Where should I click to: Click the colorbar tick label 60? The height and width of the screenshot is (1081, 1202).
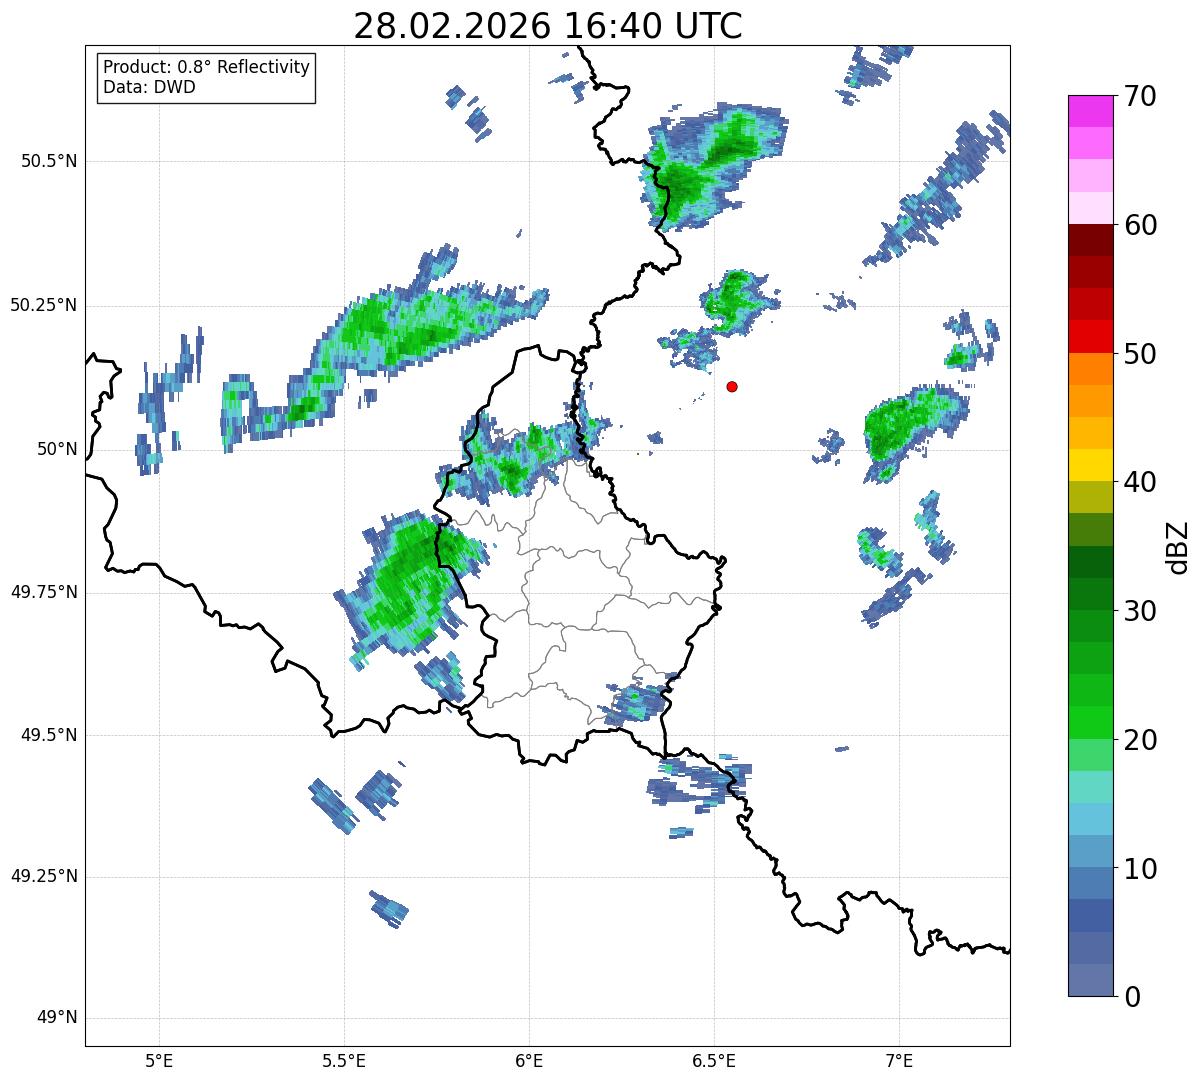[1140, 225]
